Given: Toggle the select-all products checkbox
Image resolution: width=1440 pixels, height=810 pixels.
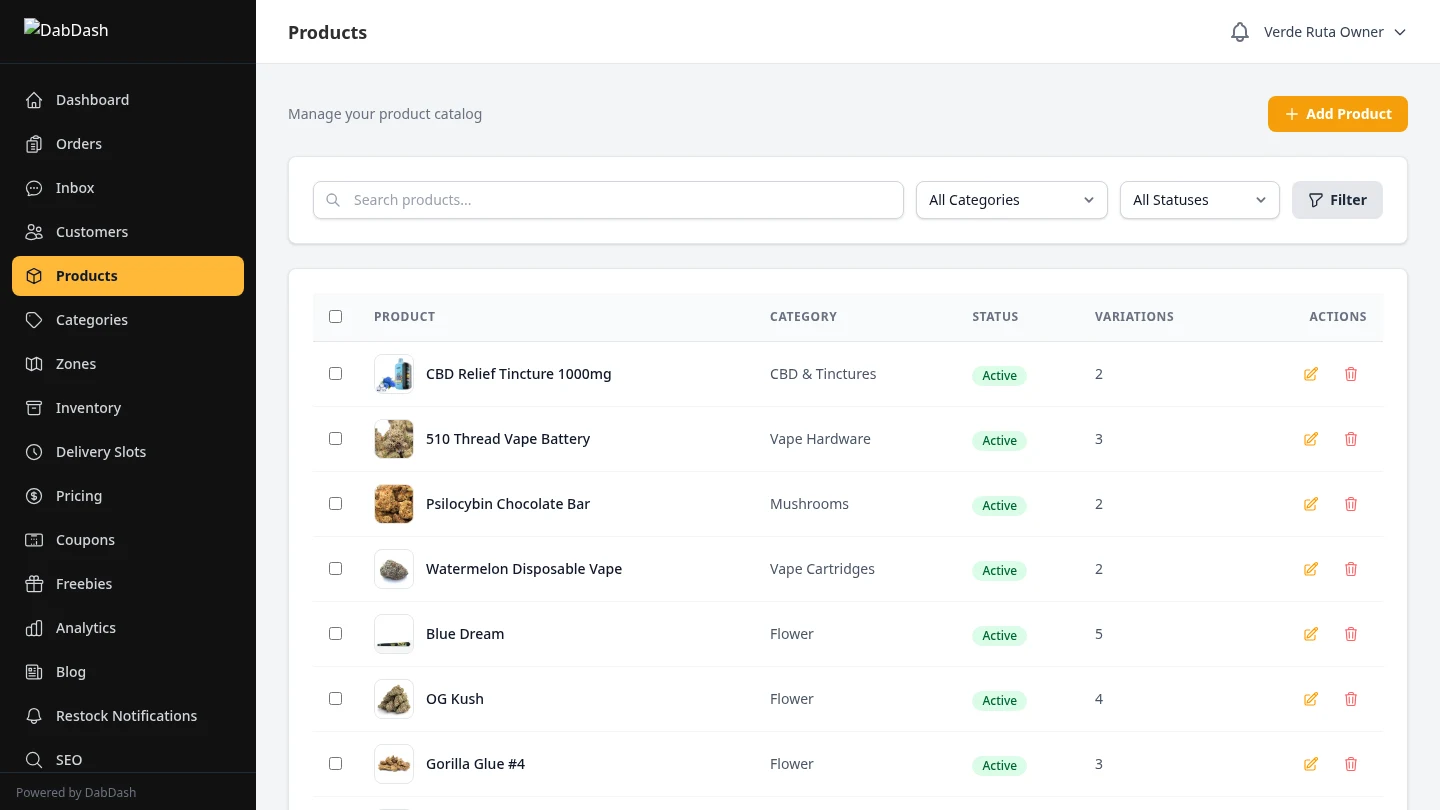Looking at the screenshot, I should 335,316.
